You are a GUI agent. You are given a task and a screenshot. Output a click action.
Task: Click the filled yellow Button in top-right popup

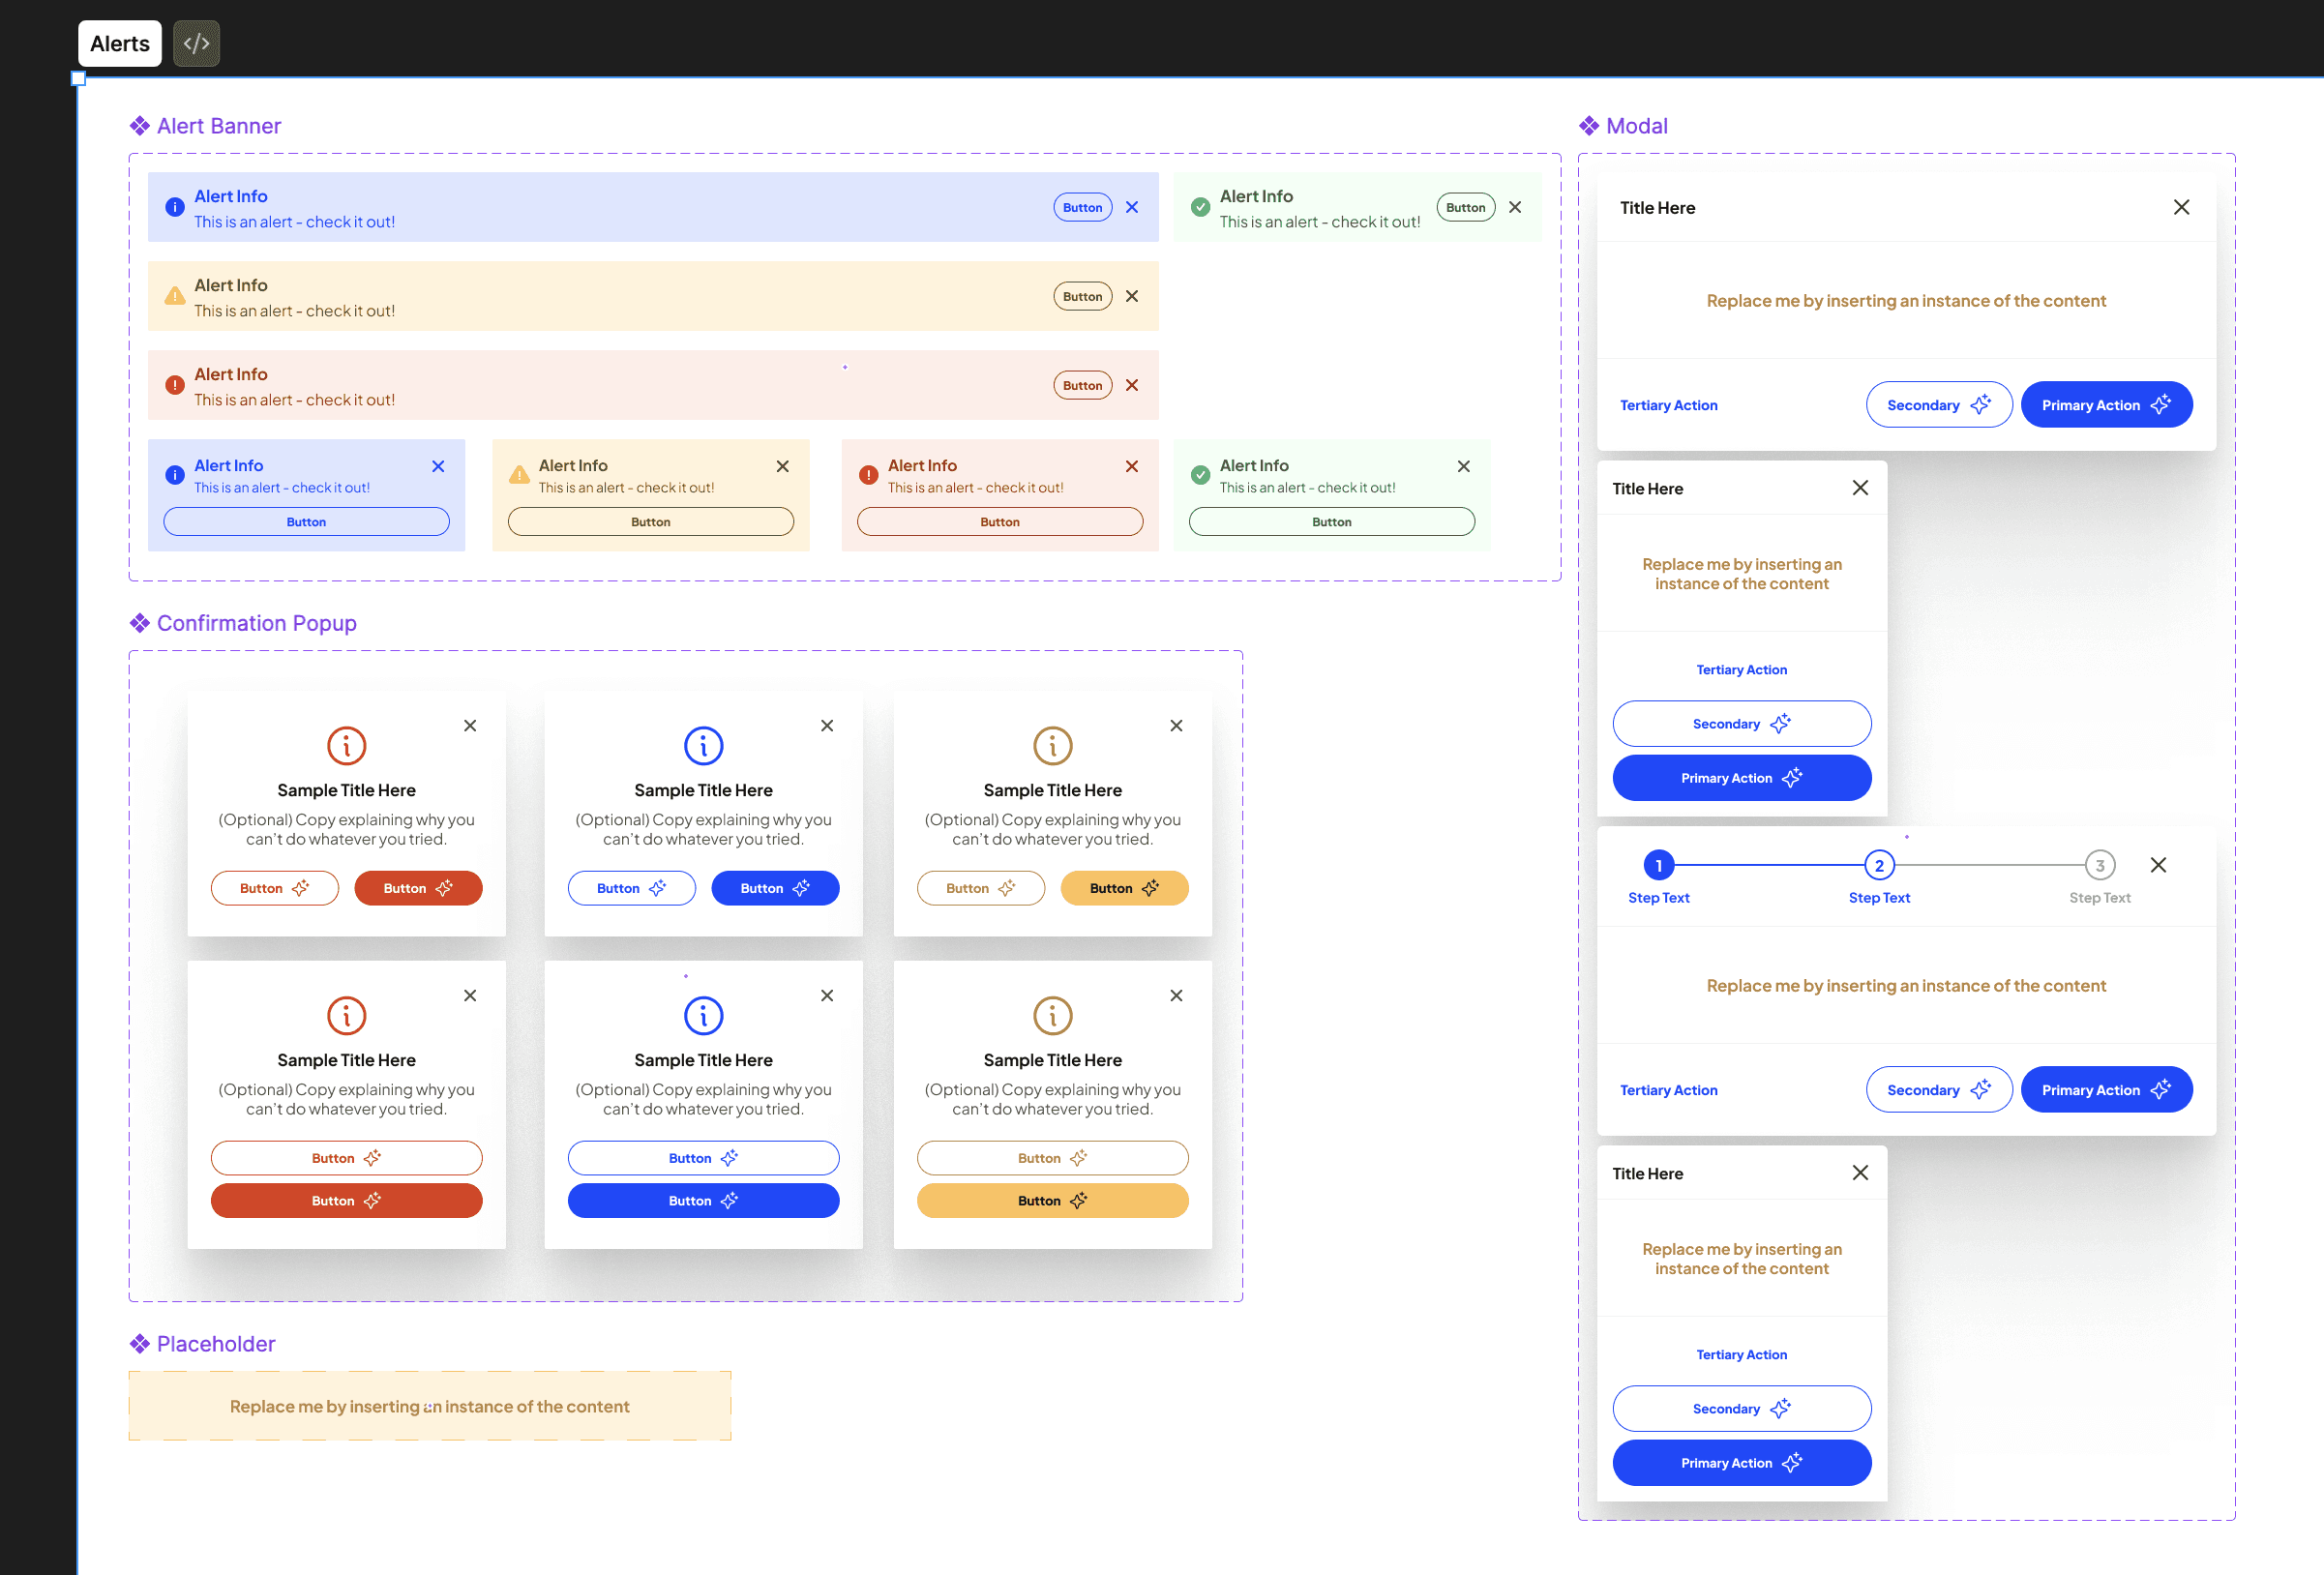pos(1123,888)
